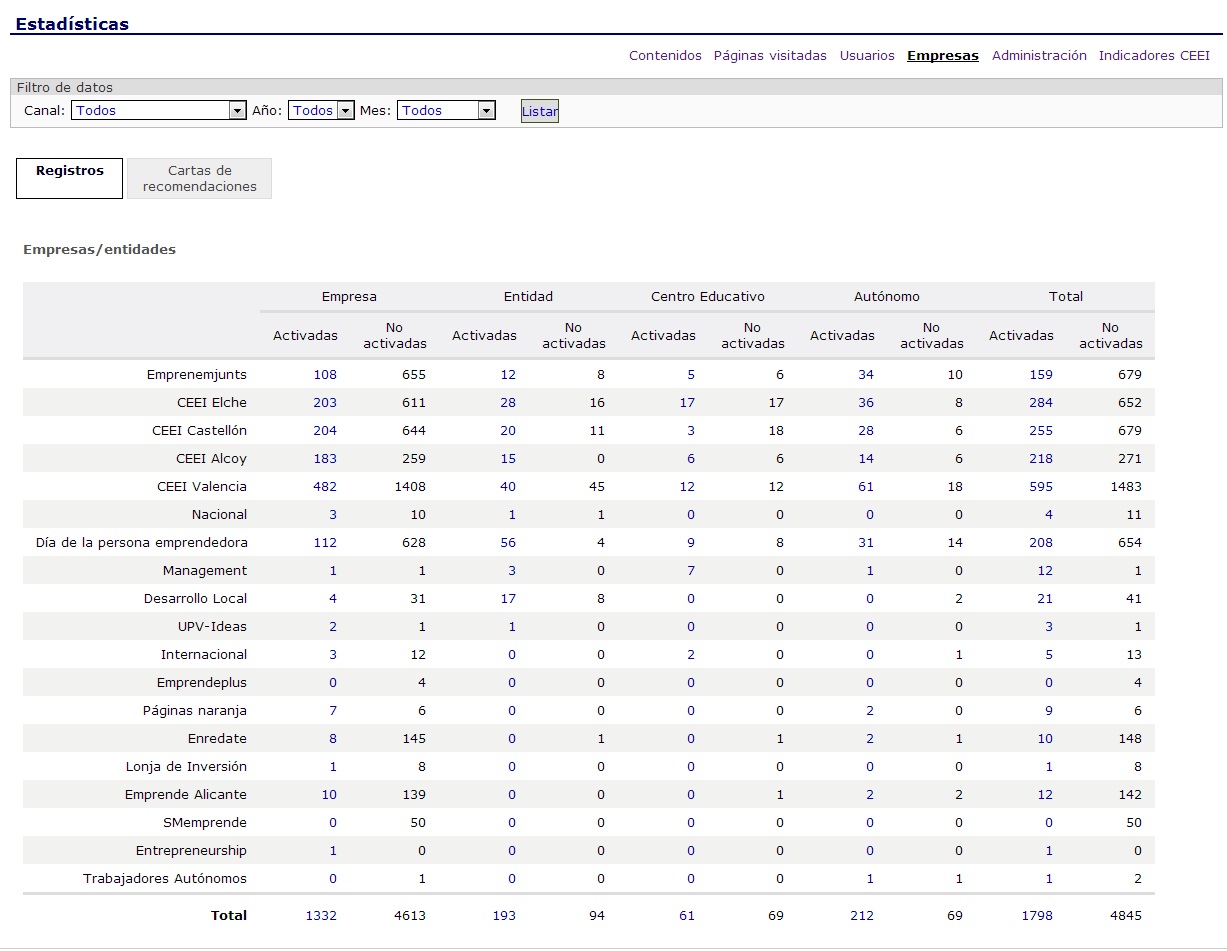
Task: Click grand total activated link 1798
Action: tap(1037, 916)
